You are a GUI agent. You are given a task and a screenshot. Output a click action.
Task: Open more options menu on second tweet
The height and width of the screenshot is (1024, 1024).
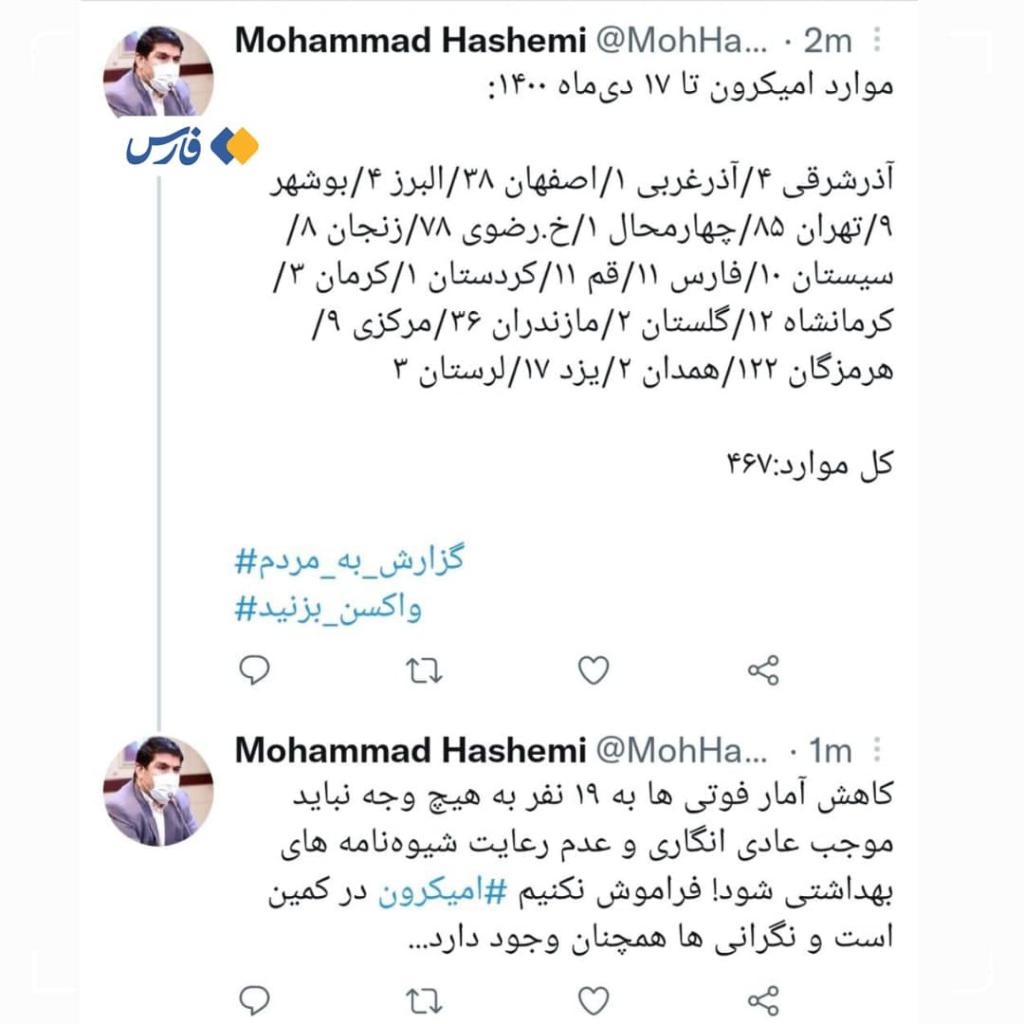point(877,750)
